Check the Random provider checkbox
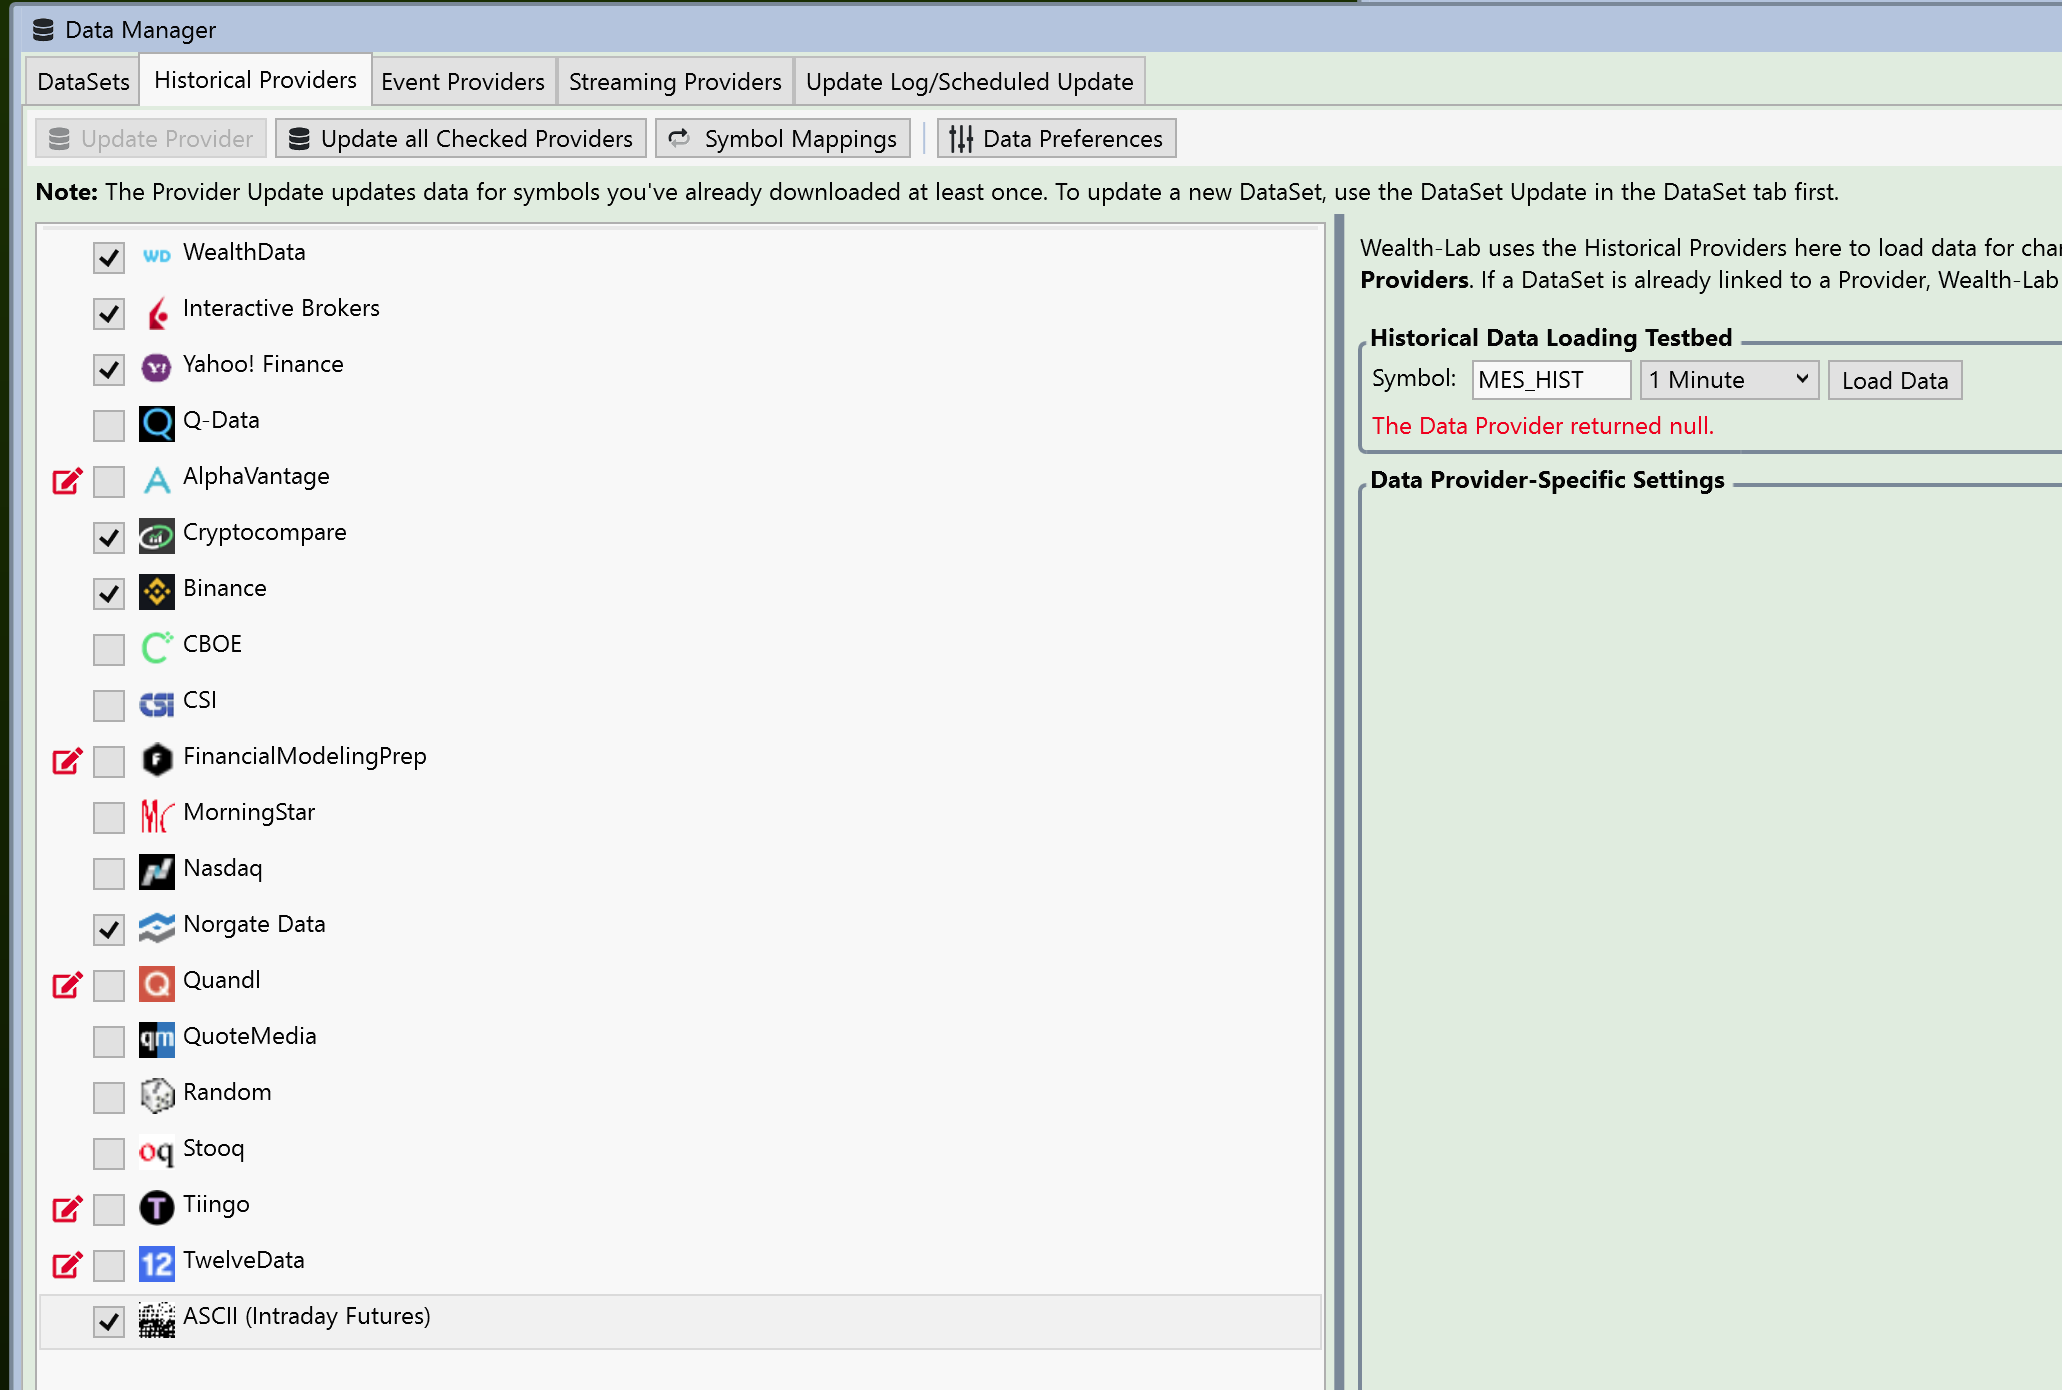2062x1390 pixels. [x=109, y=1097]
